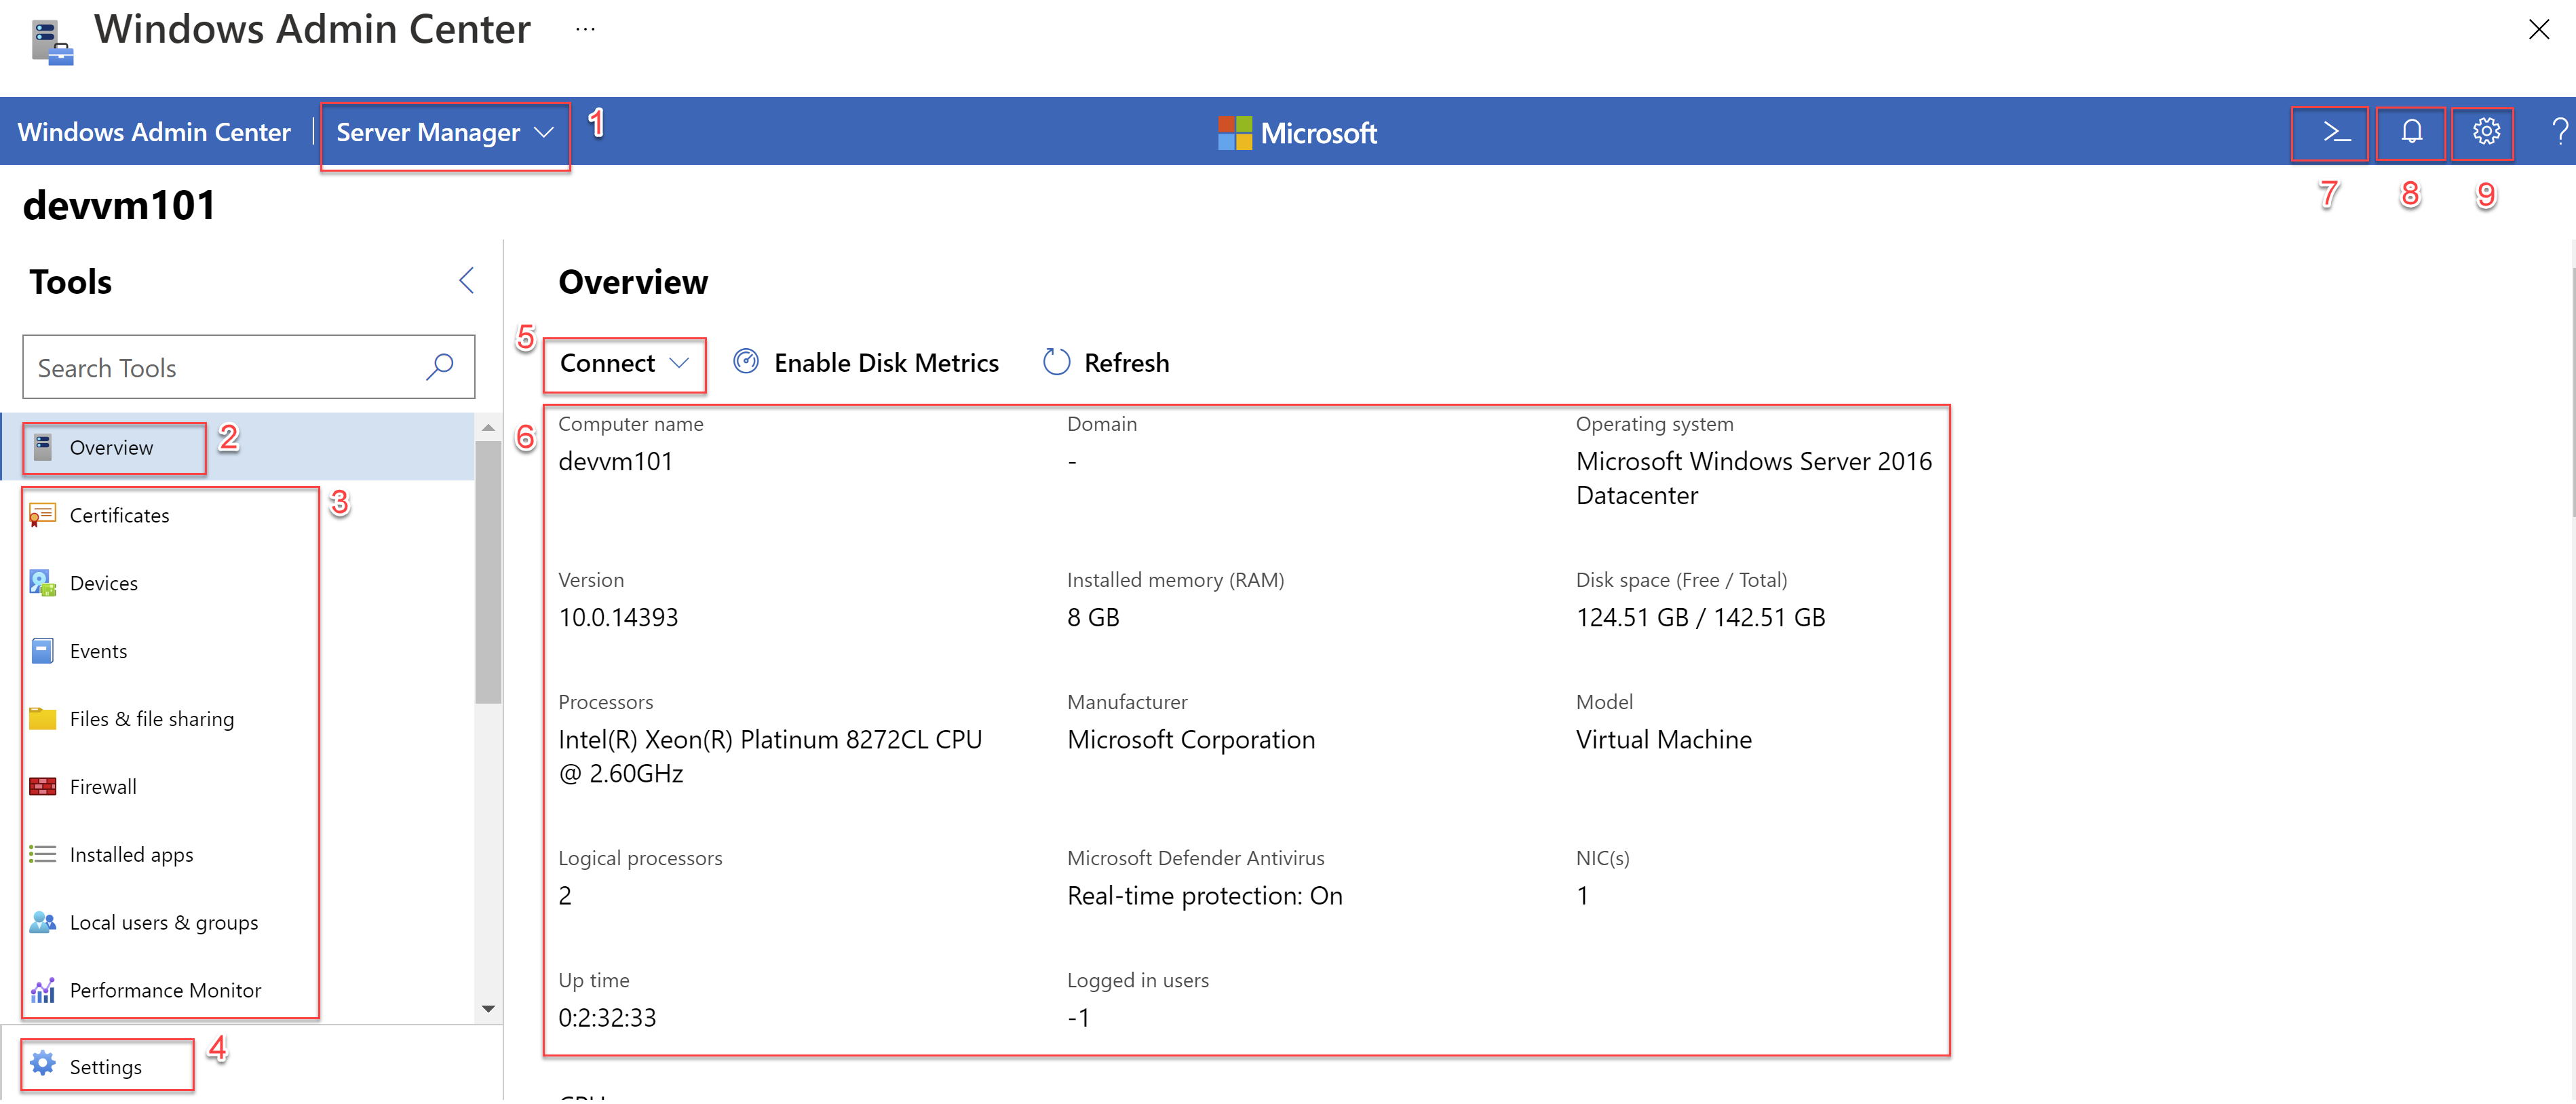
Task: Open the Firewall tool
Action: point(238,787)
